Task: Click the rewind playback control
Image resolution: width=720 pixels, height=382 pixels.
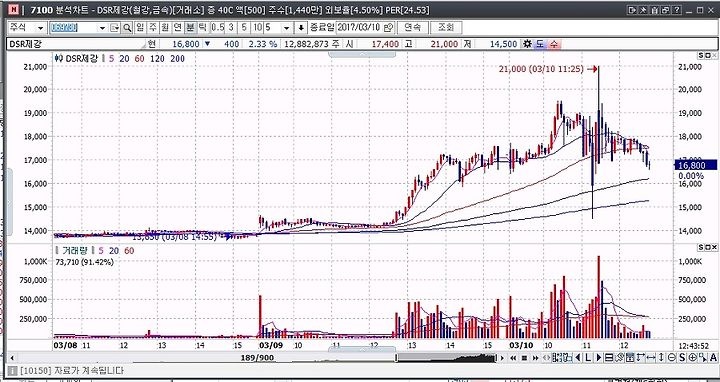Action: 513,358
